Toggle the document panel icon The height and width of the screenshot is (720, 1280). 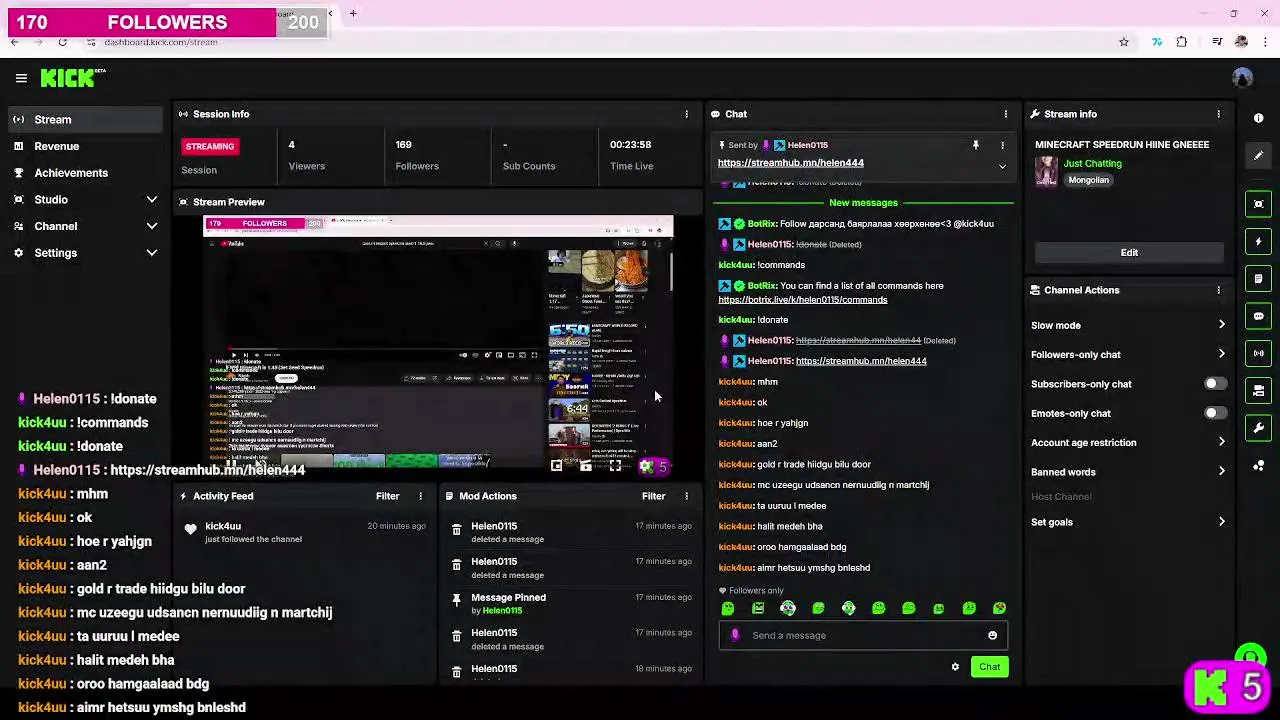1259,279
